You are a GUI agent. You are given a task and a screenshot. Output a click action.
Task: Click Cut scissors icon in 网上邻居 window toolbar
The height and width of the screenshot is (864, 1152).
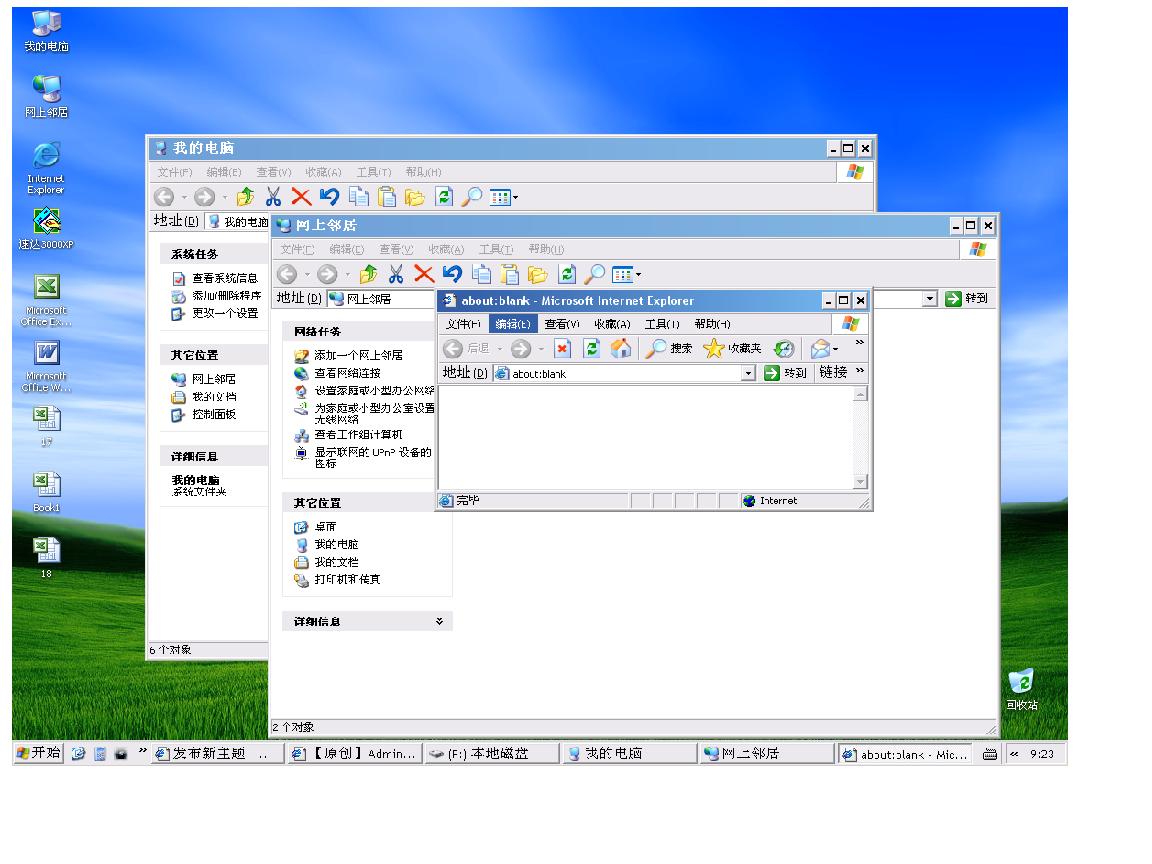(x=396, y=274)
